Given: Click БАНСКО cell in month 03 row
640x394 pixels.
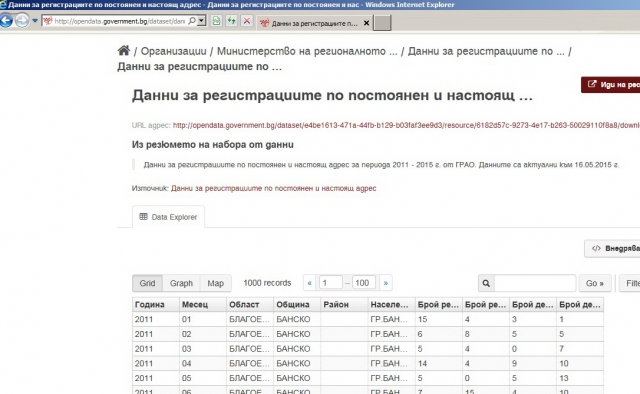Looking at the screenshot, I should point(297,349).
